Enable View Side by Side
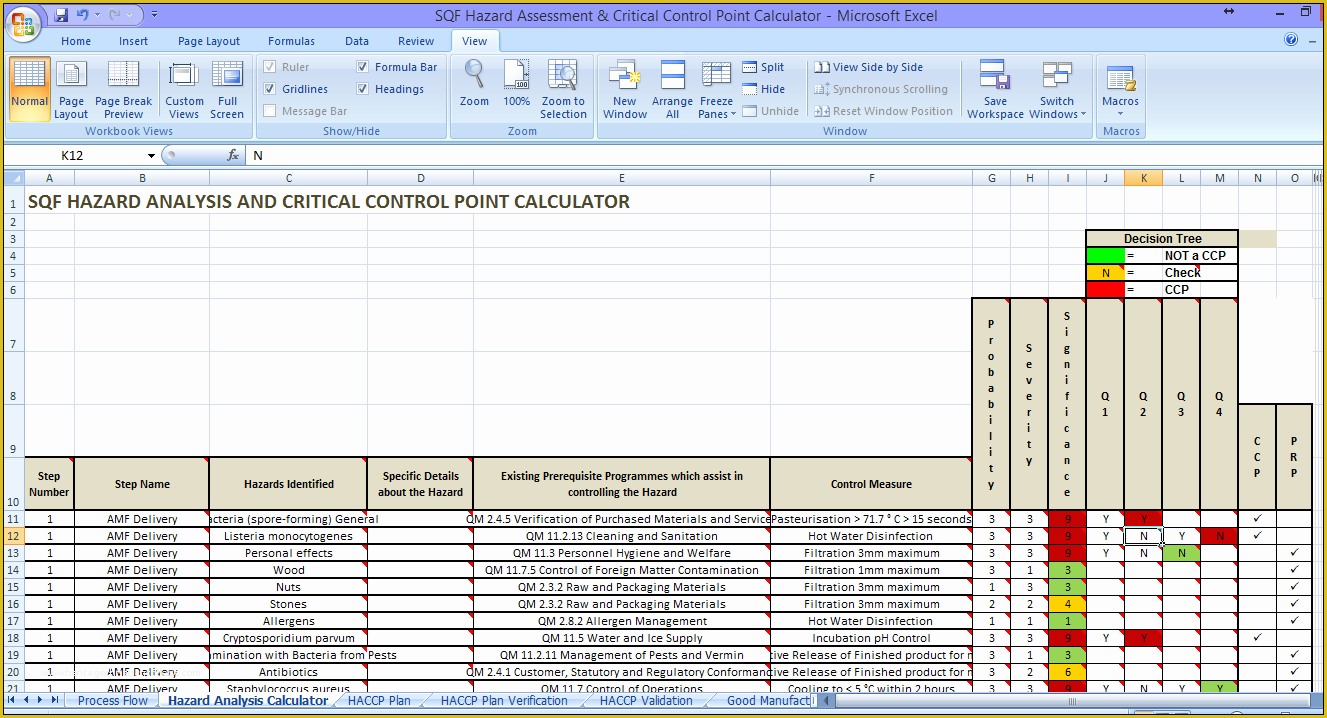 click(868, 67)
